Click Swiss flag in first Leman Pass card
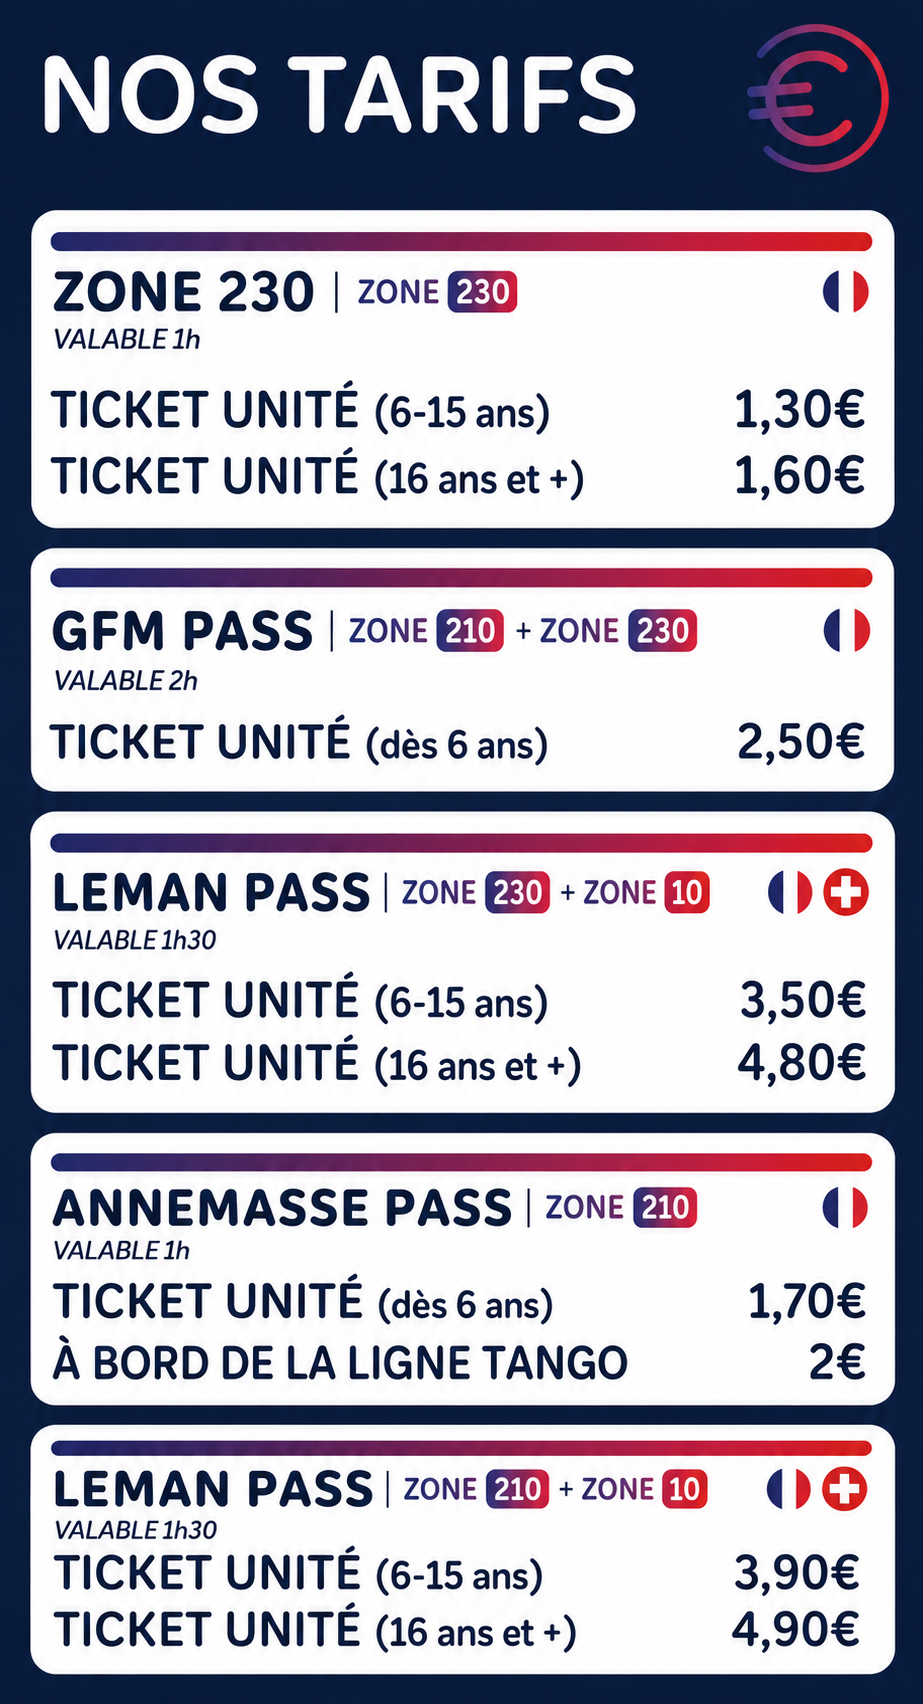 (846, 892)
